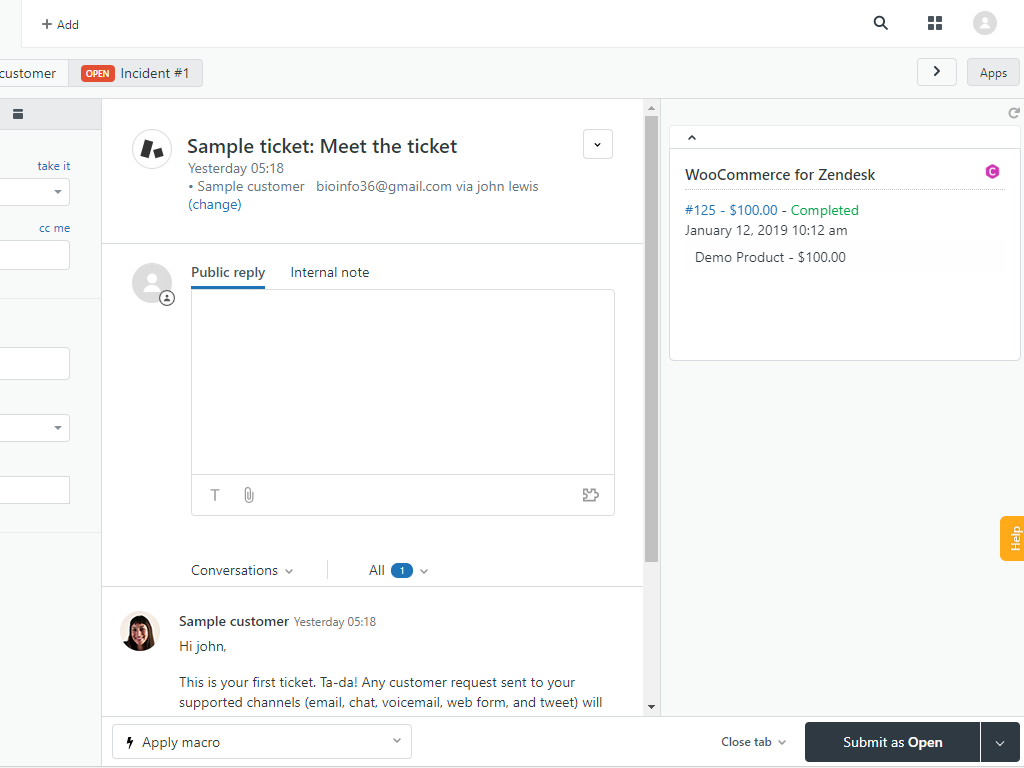Open ticket options dropdown beside title
1024x768 pixels.
(597, 145)
